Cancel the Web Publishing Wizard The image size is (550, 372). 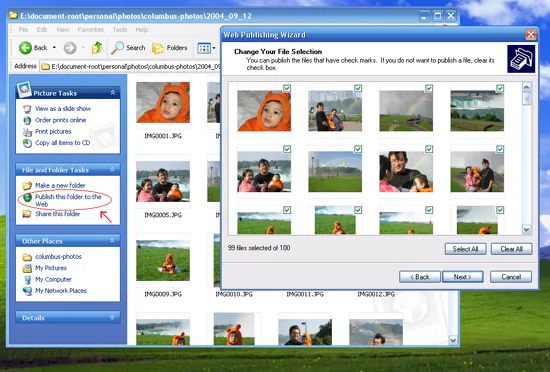click(511, 277)
